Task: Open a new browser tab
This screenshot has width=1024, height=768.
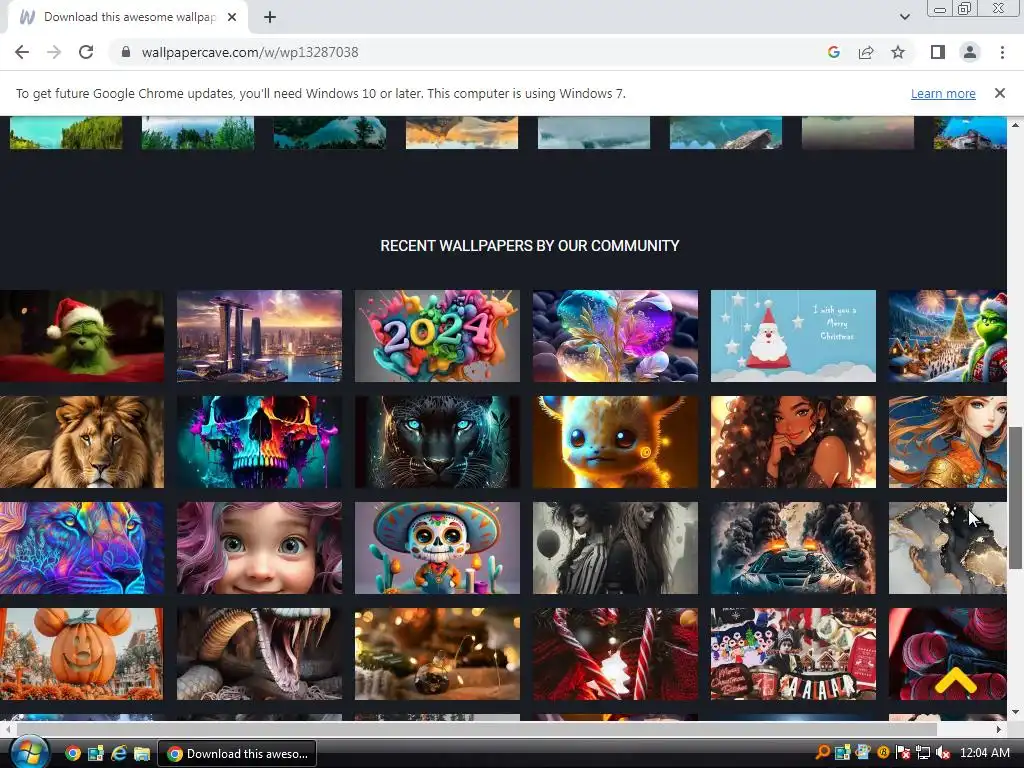Action: [x=270, y=18]
